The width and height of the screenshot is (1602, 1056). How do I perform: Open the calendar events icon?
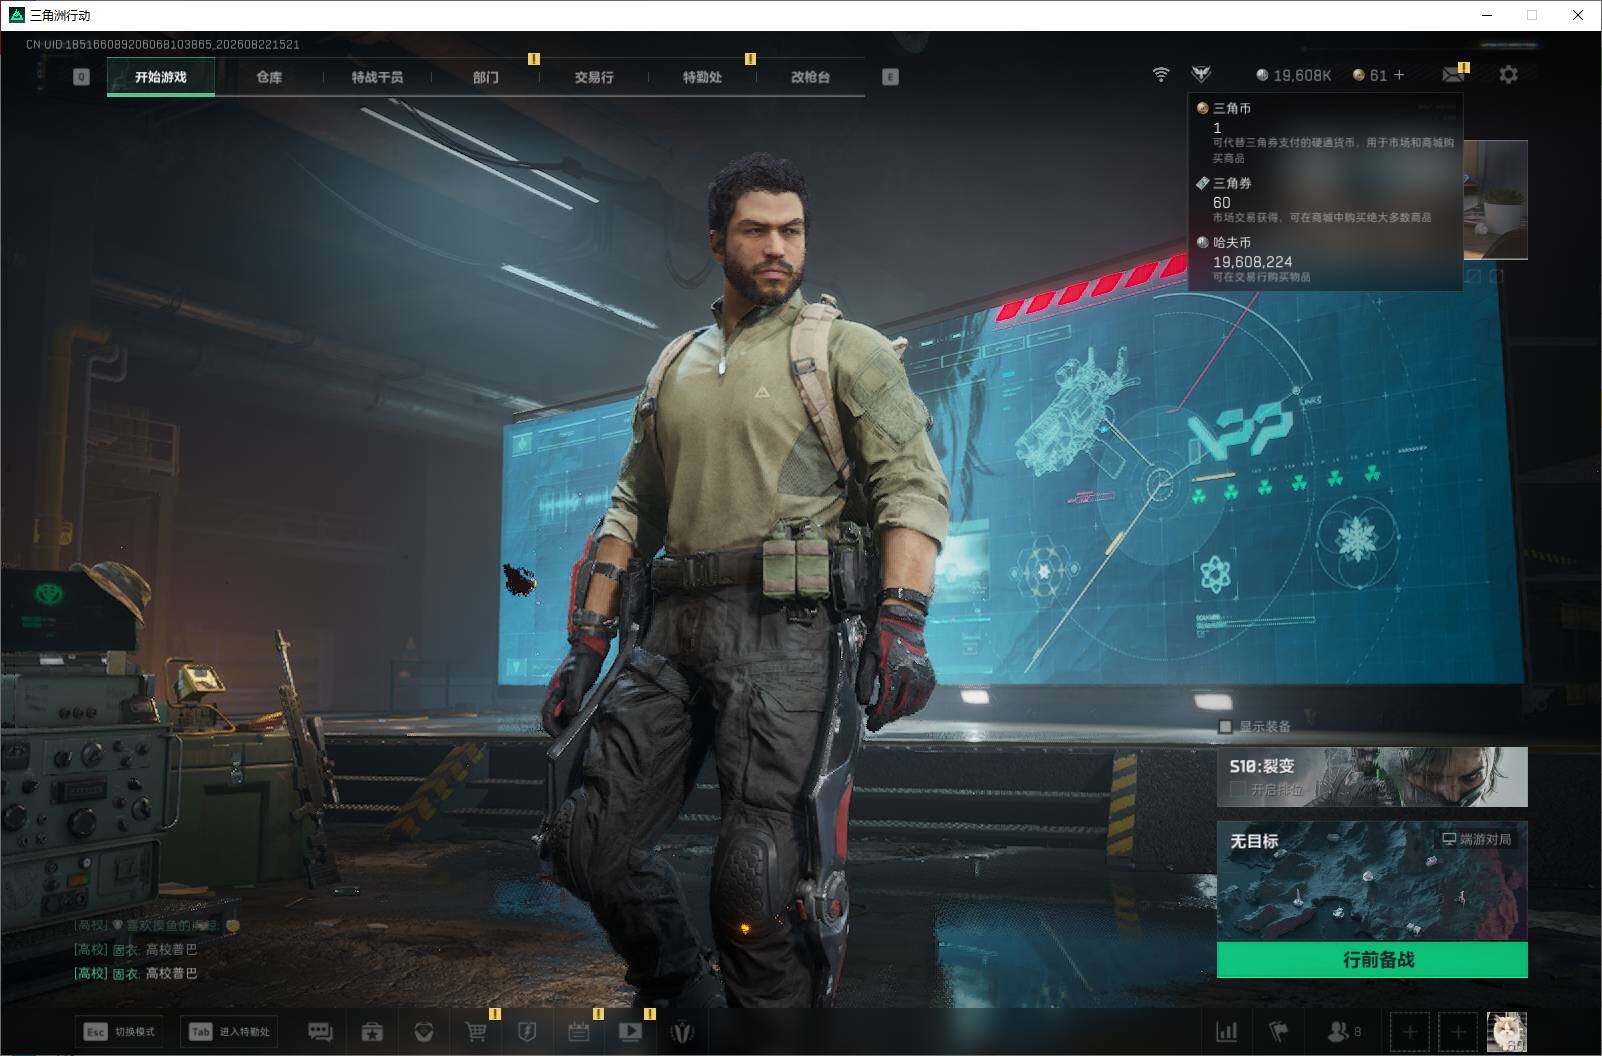point(578,1032)
